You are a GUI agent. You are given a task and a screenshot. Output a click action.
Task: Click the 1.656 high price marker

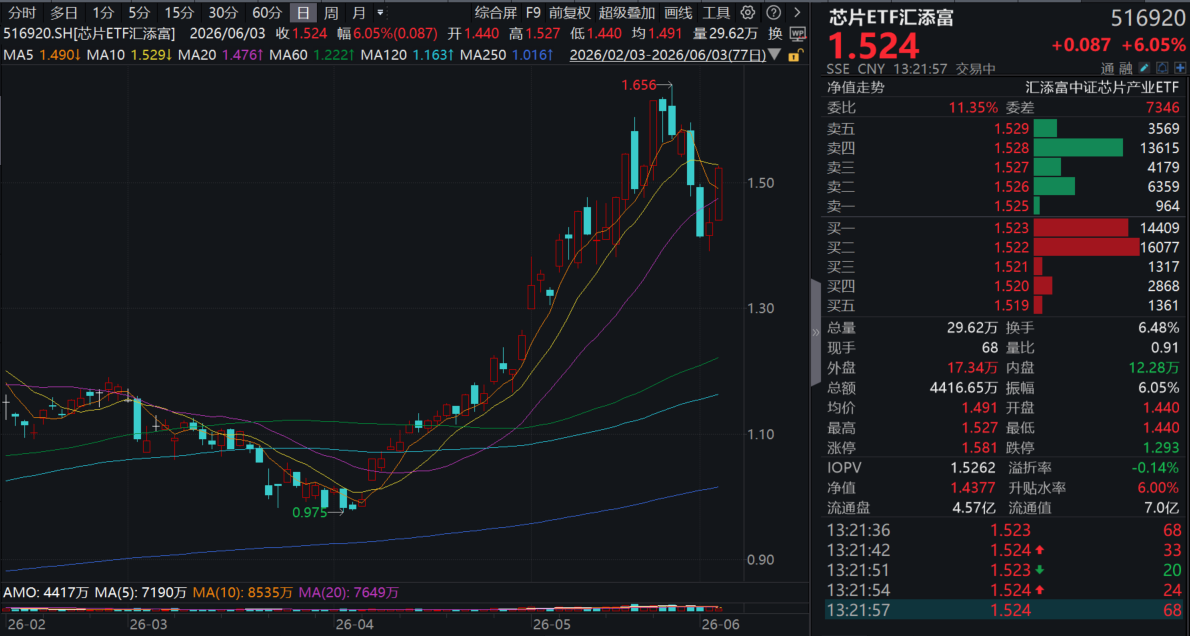point(638,85)
